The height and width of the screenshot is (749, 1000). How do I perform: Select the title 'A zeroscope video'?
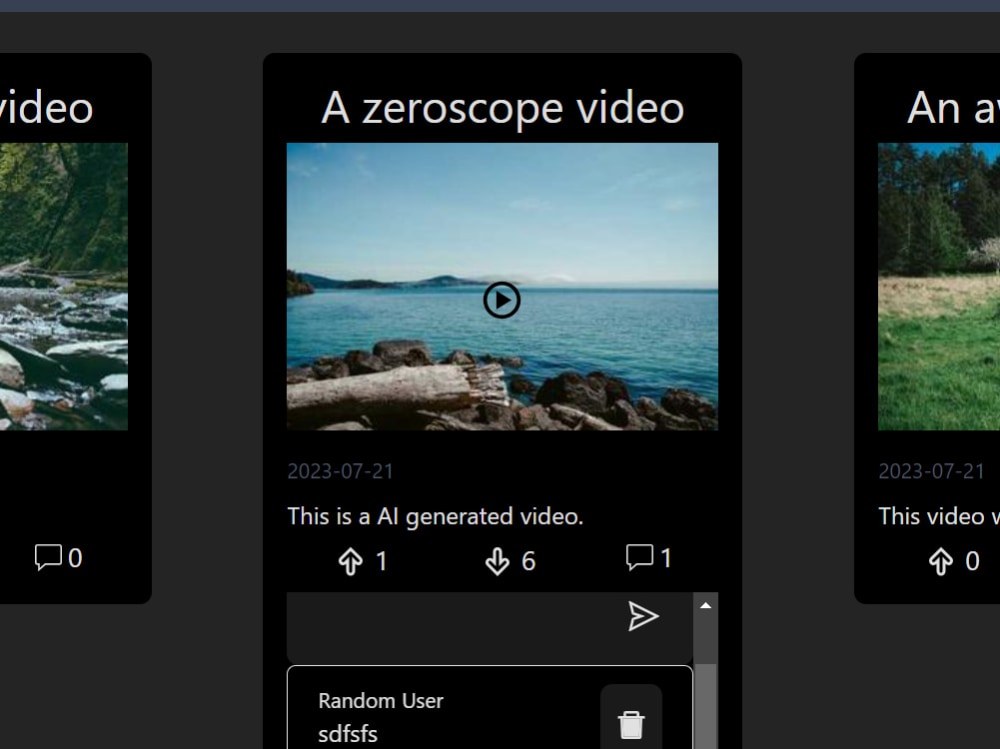(x=500, y=107)
